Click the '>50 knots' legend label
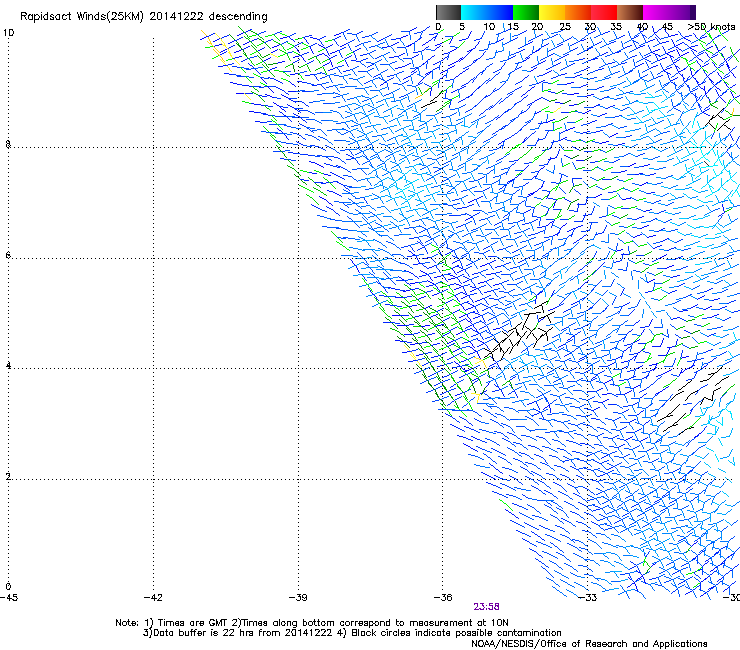The height and width of the screenshot is (650, 740). pyautogui.click(x=711, y=27)
